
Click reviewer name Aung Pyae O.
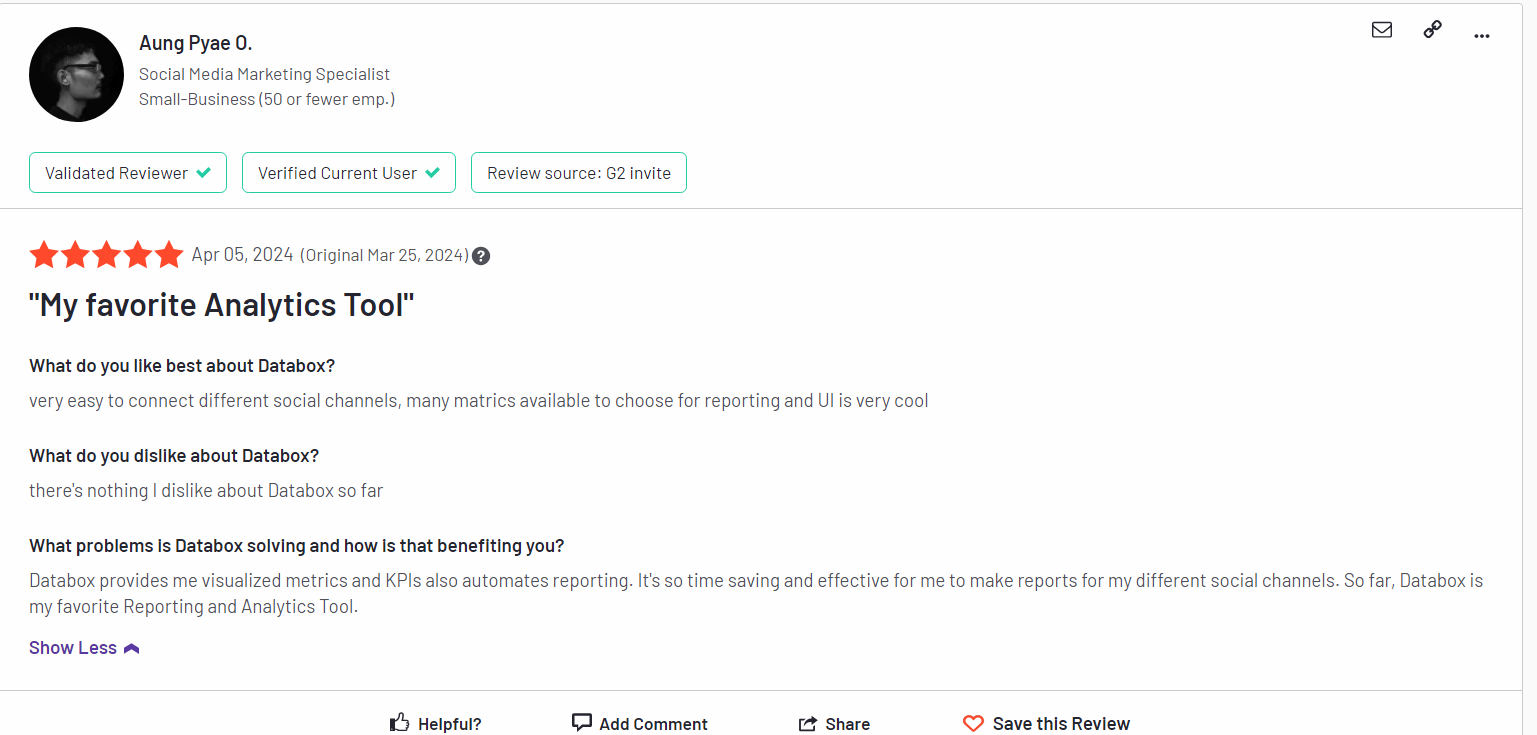click(x=196, y=43)
